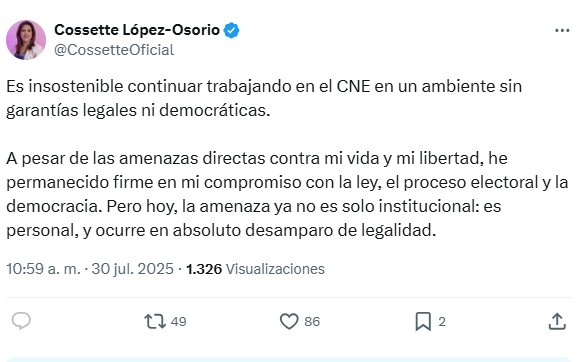586x362 pixels.
Task: Select the 30 jul. 2025 date
Action: [133, 269]
